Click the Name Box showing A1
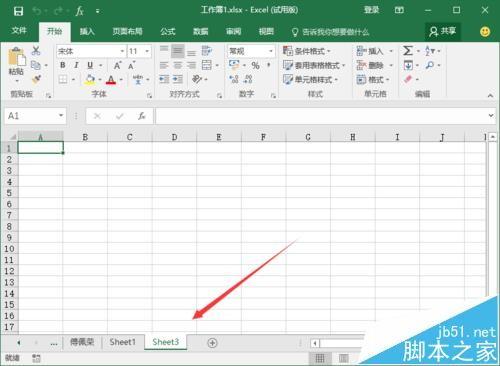Screen dimensions: 500x366 [35, 116]
